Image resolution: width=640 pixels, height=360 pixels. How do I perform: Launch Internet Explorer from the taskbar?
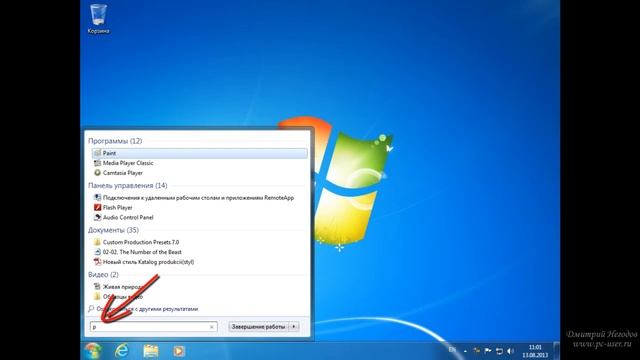pos(122,351)
